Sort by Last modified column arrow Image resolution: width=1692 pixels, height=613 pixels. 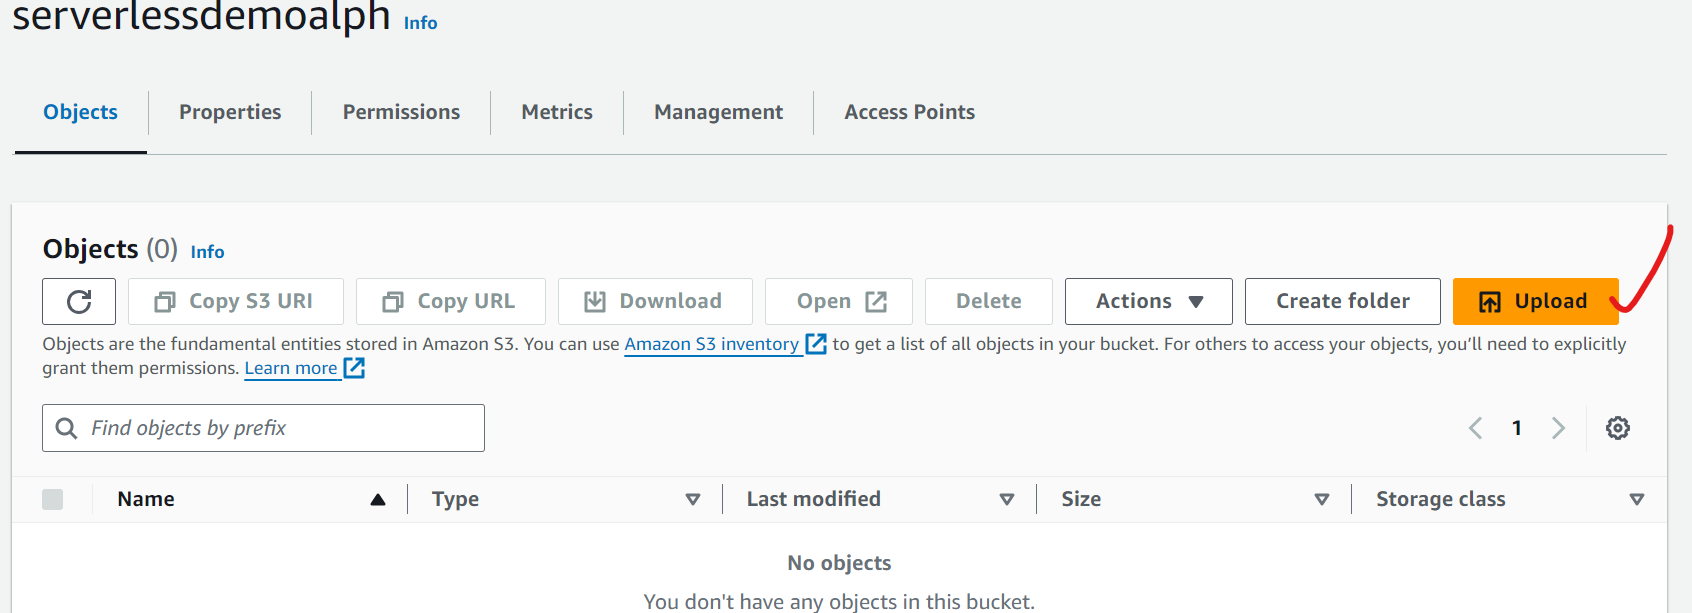coord(1006,499)
